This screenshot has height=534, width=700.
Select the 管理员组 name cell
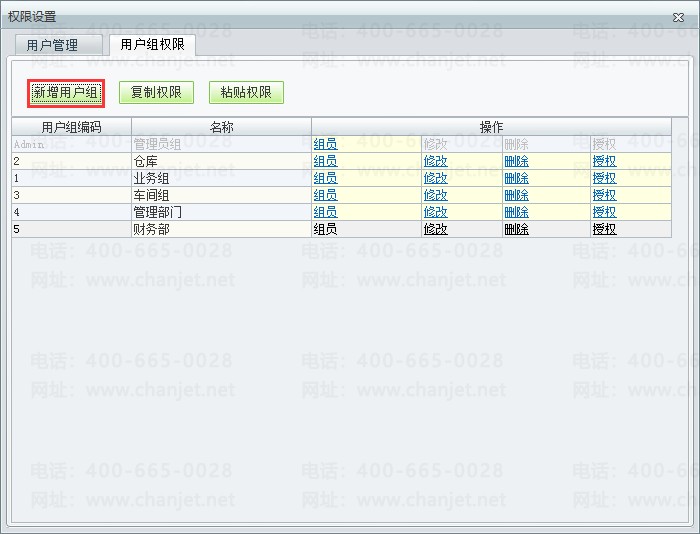[221, 144]
